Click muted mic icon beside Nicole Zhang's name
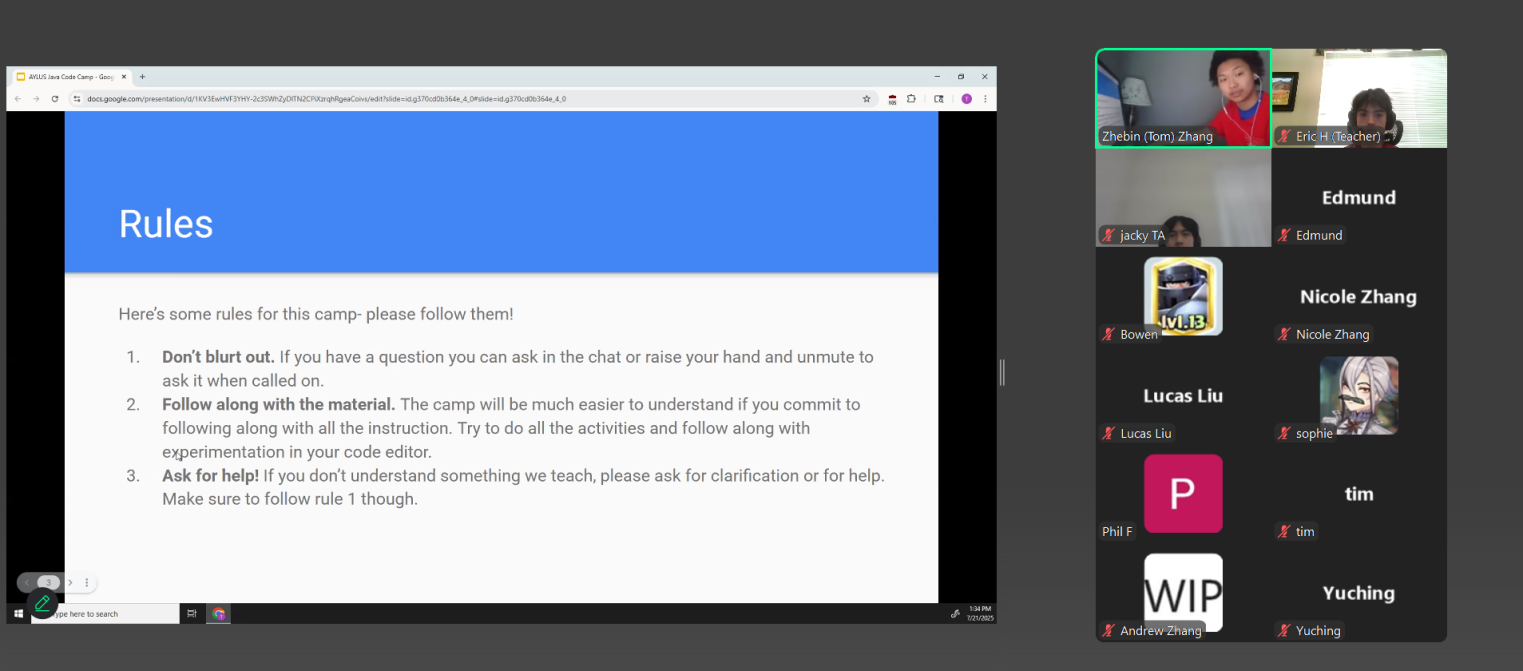 [1284, 335]
